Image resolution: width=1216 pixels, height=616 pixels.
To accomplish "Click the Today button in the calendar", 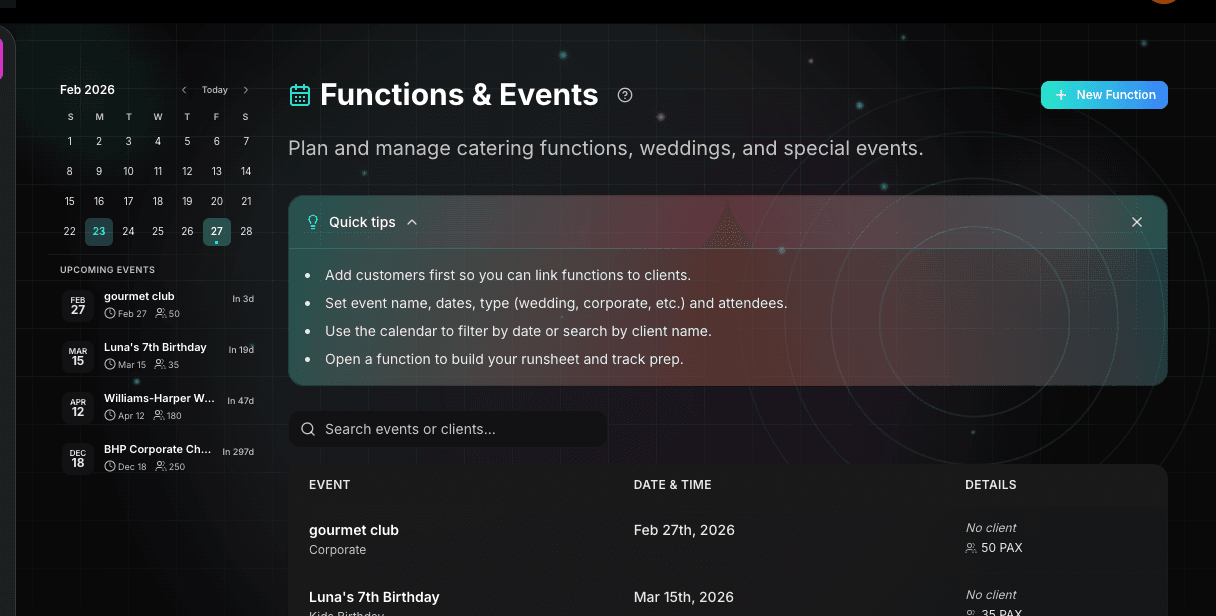I will click(214, 90).
